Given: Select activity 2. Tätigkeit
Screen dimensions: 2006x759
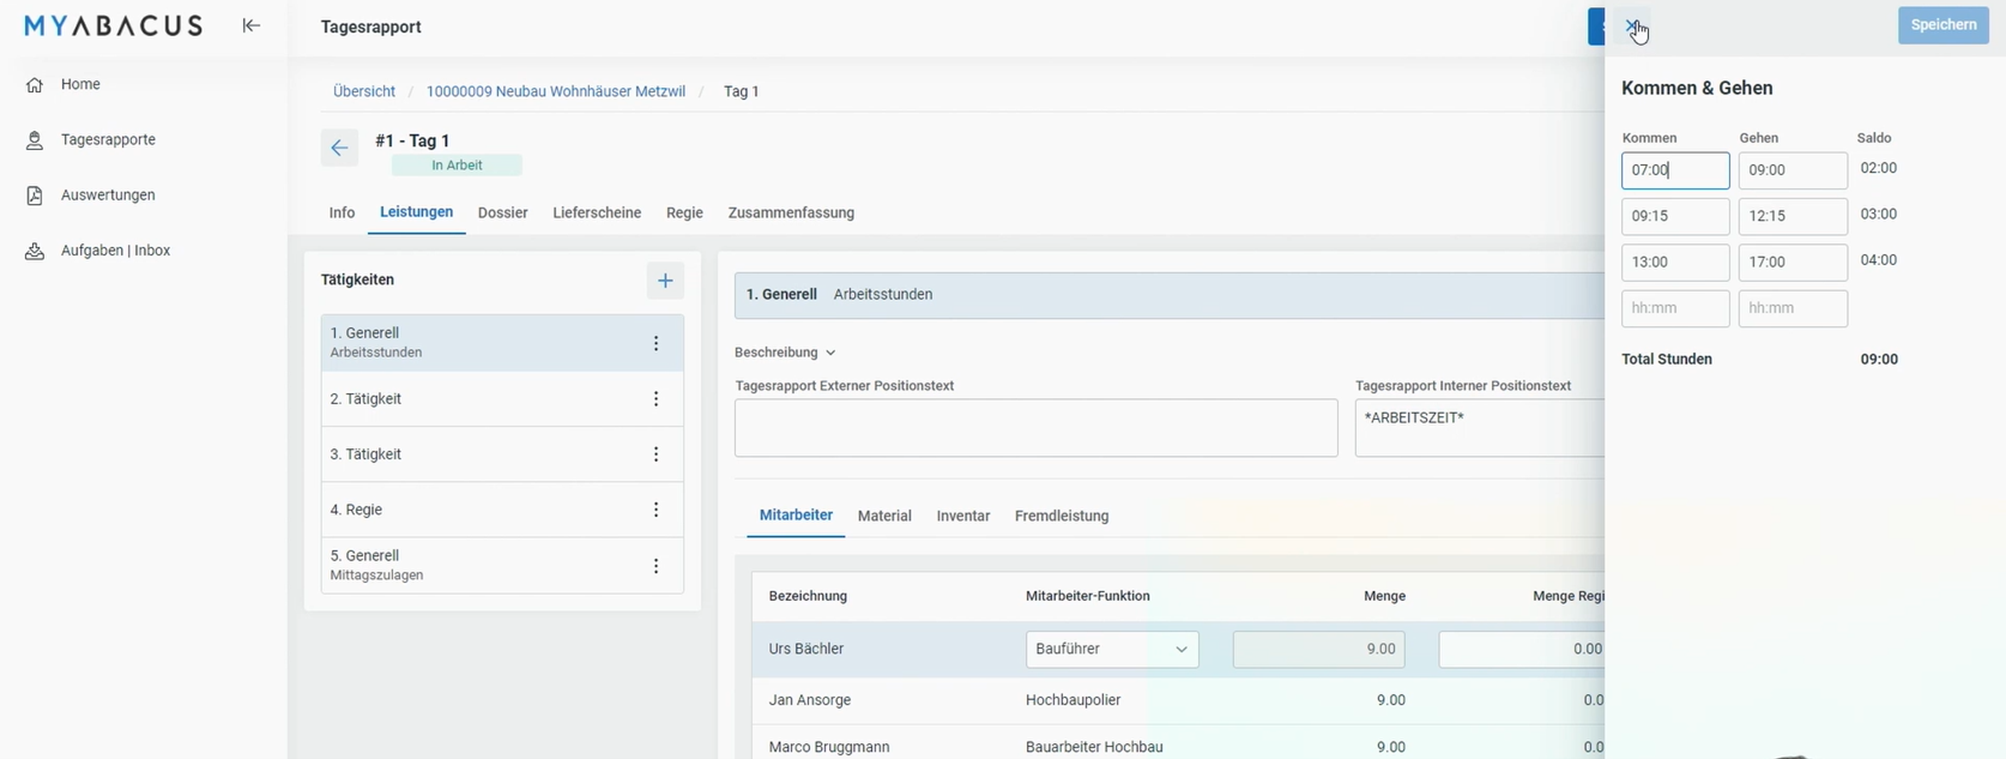Looking at the screenshot, I should click(502, 399).
